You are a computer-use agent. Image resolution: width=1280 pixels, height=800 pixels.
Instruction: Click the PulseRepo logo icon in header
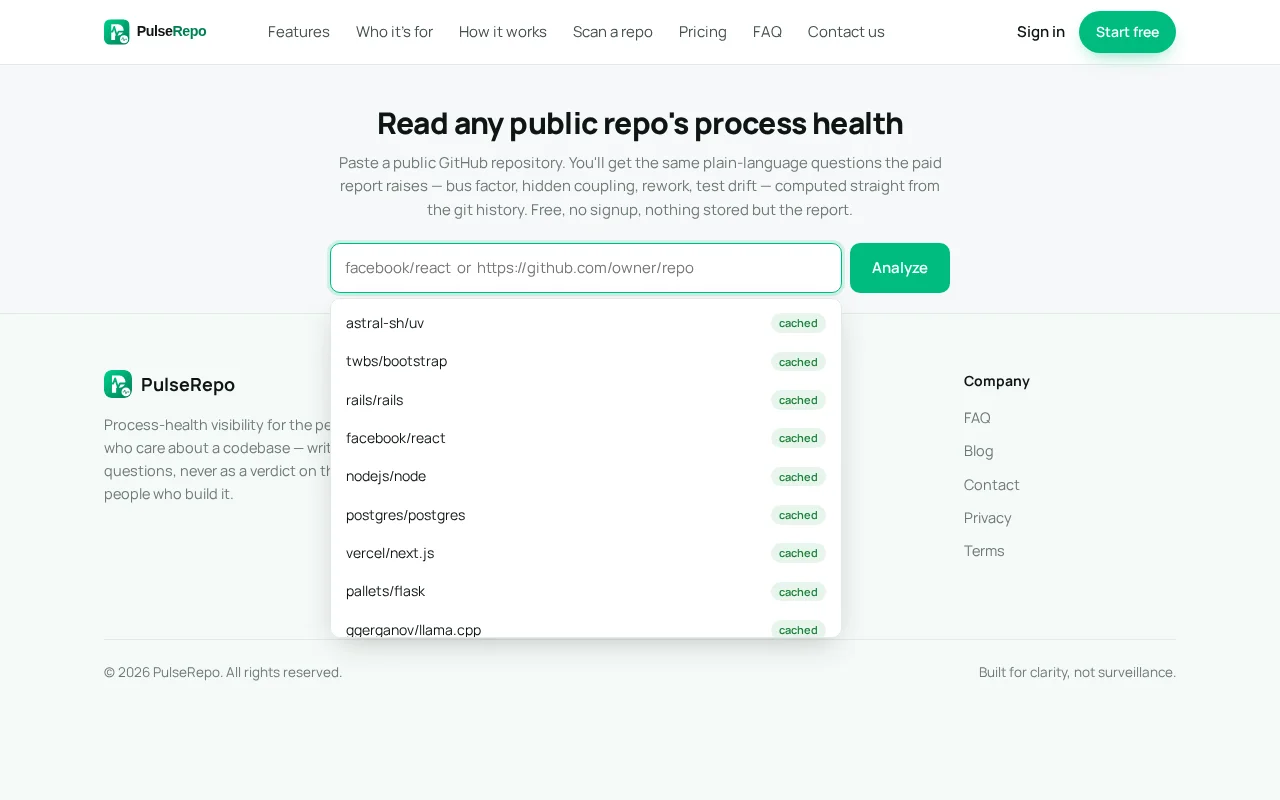[x=117, y=32]
